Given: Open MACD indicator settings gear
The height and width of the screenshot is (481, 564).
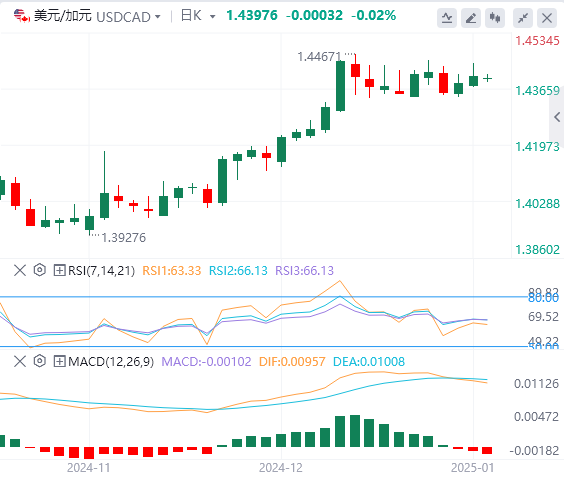Looking at the screenshot, I should point(40,361).
